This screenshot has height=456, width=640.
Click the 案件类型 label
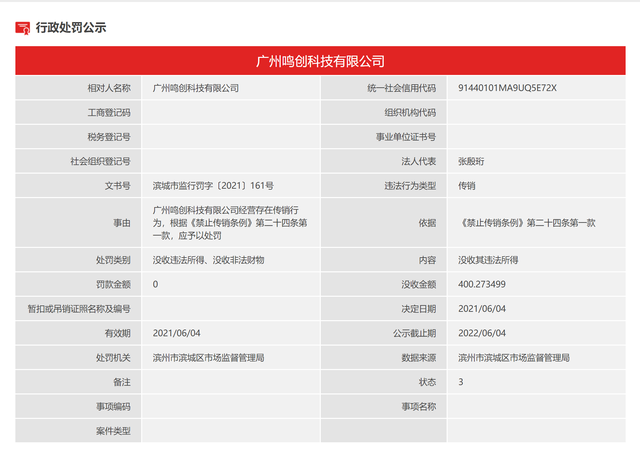click(x=113, y=432)
